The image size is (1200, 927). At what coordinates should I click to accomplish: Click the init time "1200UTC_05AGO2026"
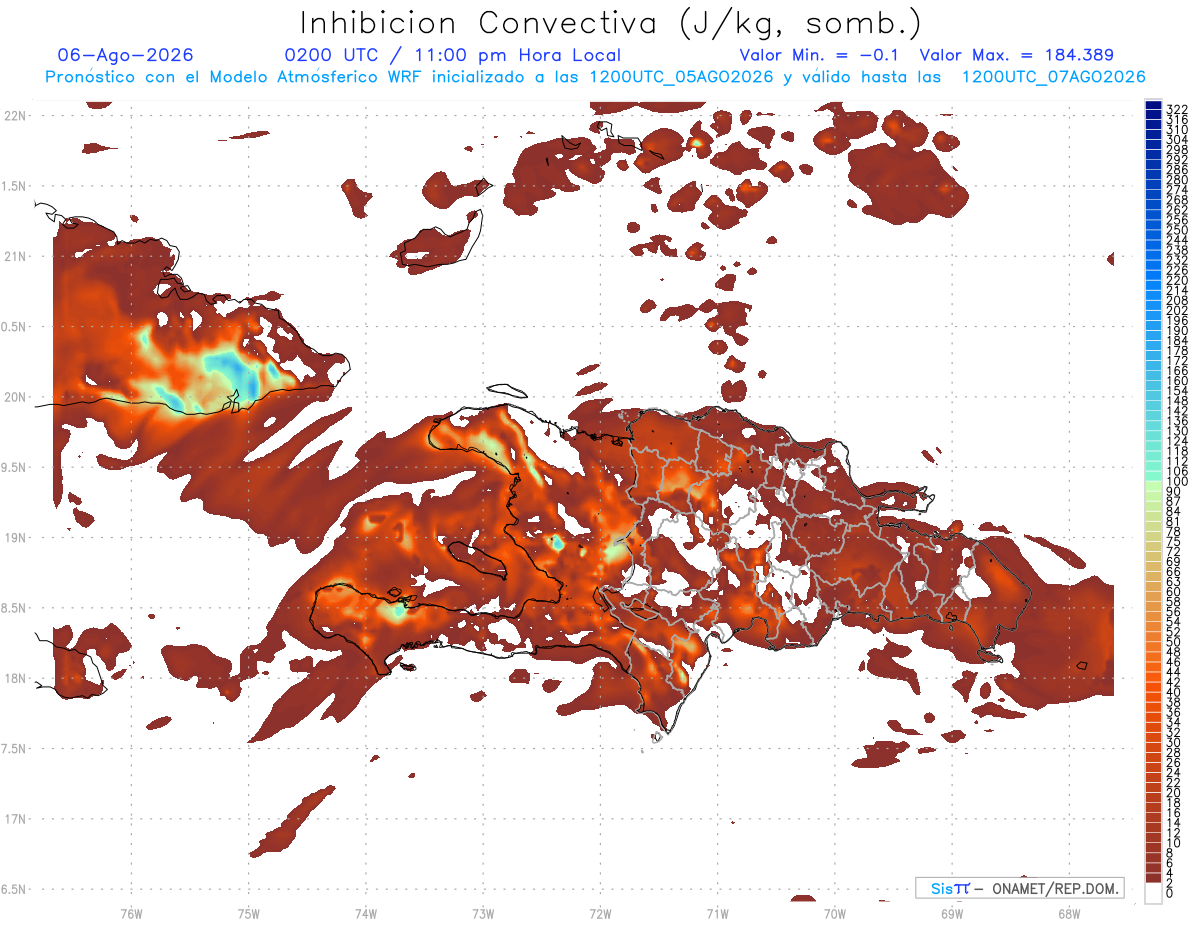tap(681, 77)
